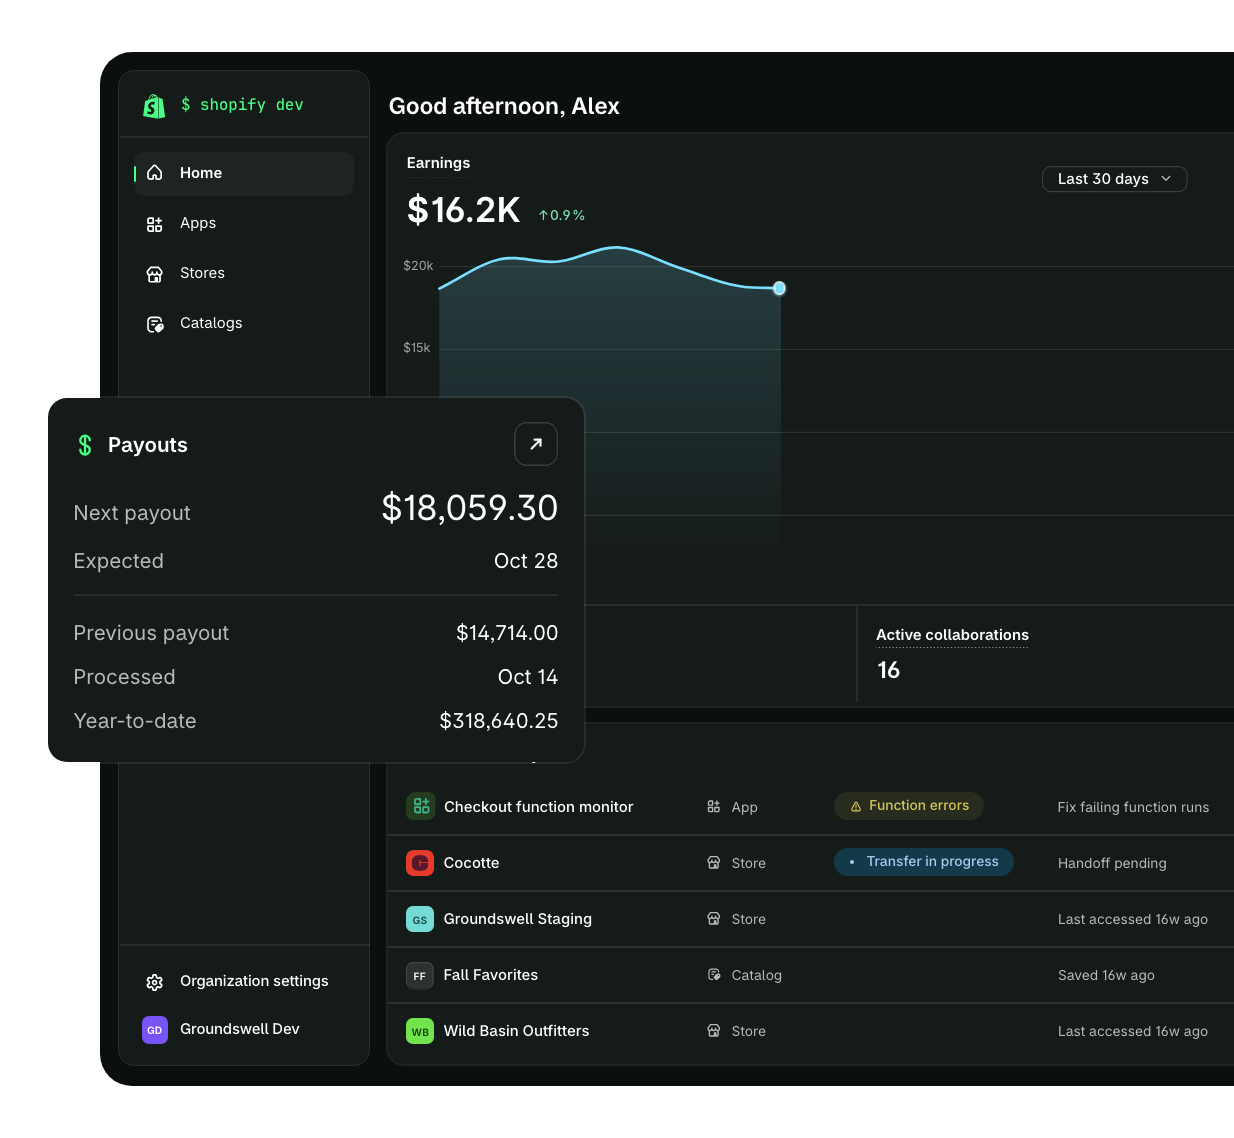Click the Organization settings gear icon
The height and width of the screenshot is (1138, 1234).
click(155, 982)
